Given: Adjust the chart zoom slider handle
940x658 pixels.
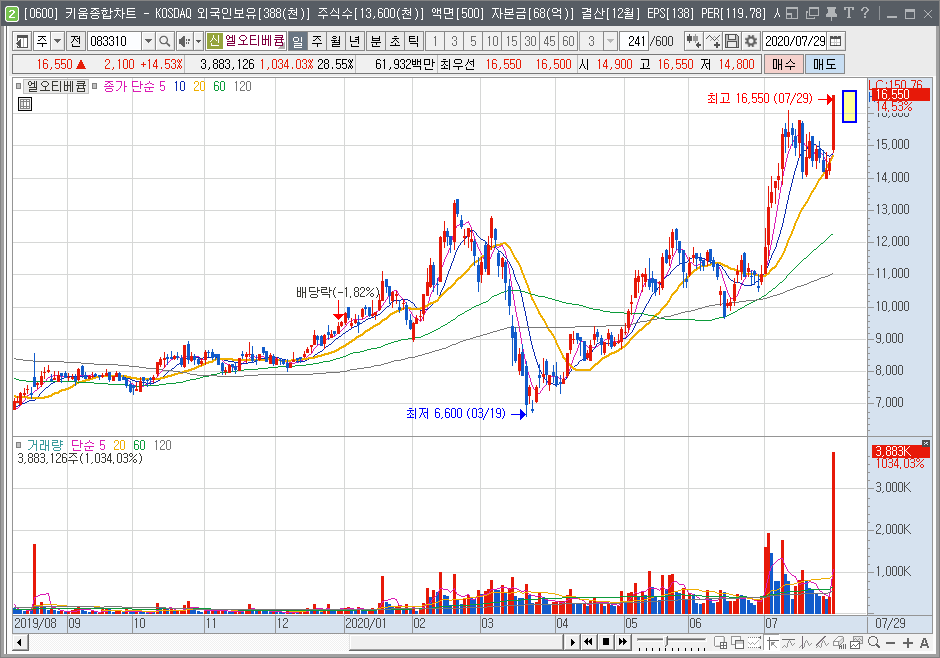Looking at the screenshot, I should click(667, 640).
